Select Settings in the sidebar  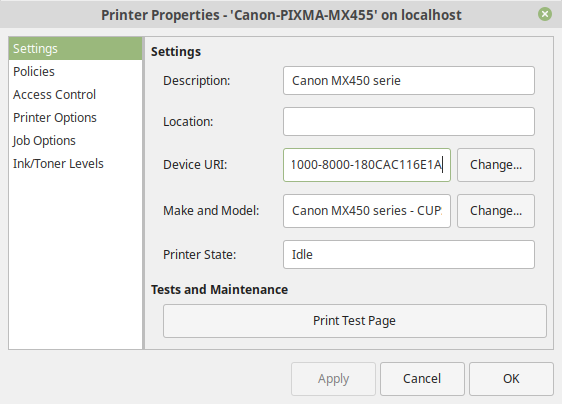(x=76, y=48)
